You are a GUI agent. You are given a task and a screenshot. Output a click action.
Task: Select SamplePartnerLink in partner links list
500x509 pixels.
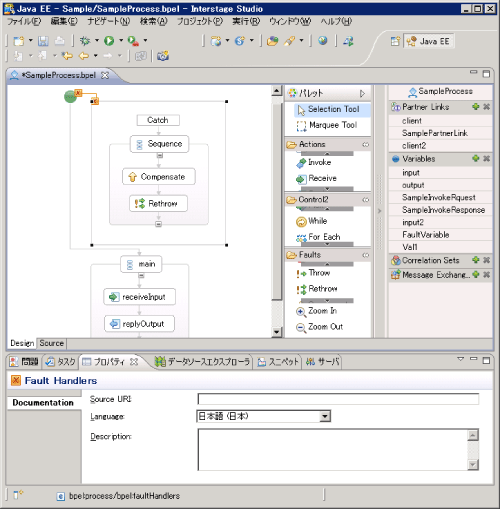[435, 133]
